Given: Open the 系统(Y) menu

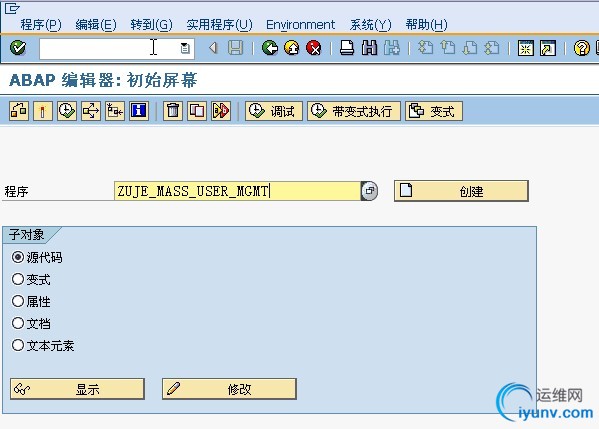Looking at the screenshot, I should pos(371,25).
